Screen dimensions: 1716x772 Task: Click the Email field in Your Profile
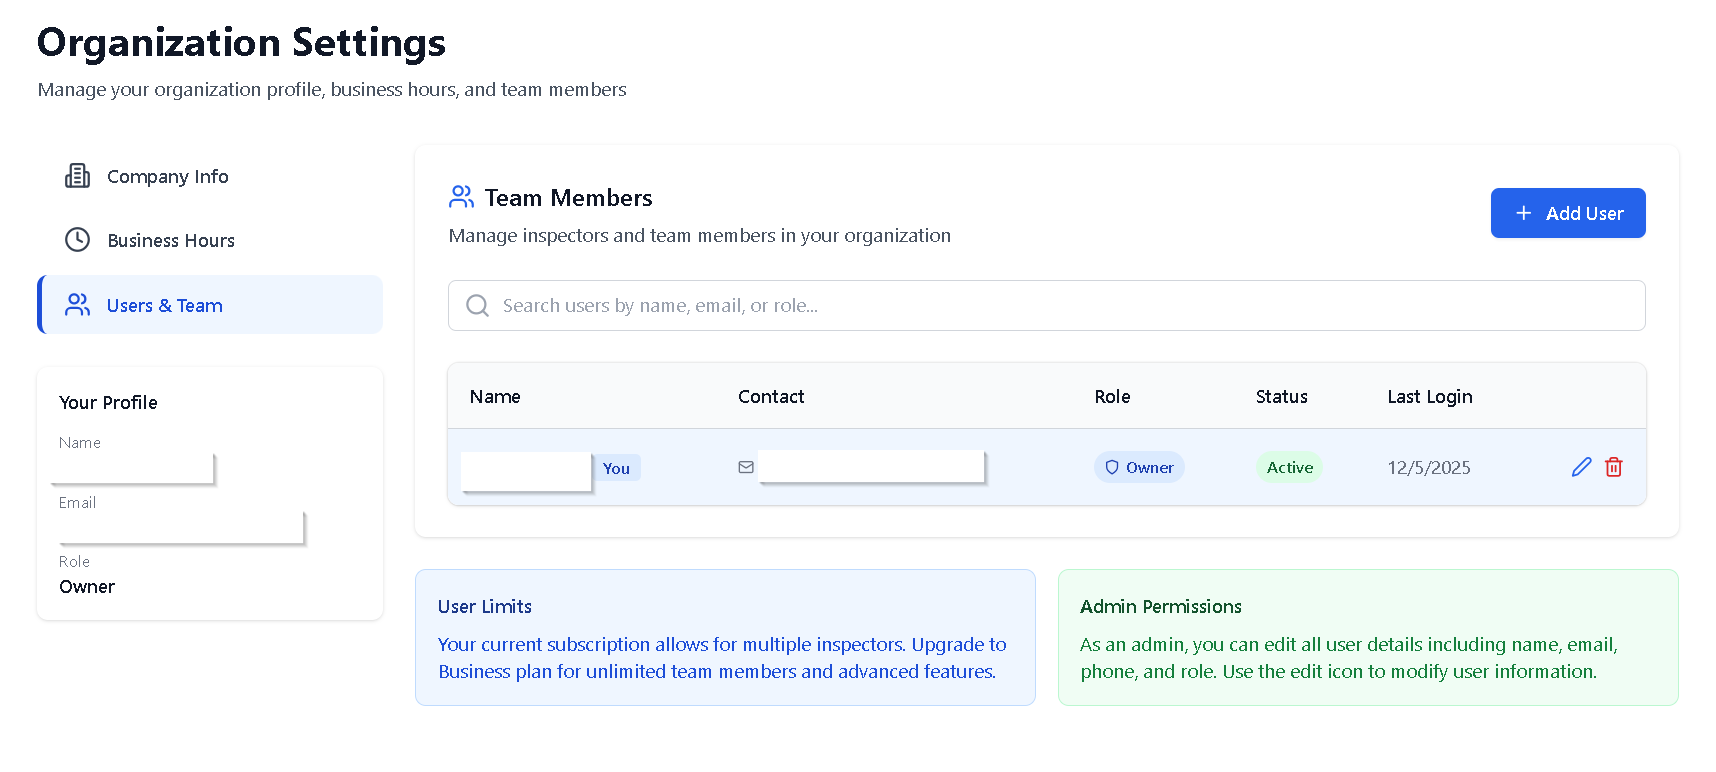pos(178,526)
